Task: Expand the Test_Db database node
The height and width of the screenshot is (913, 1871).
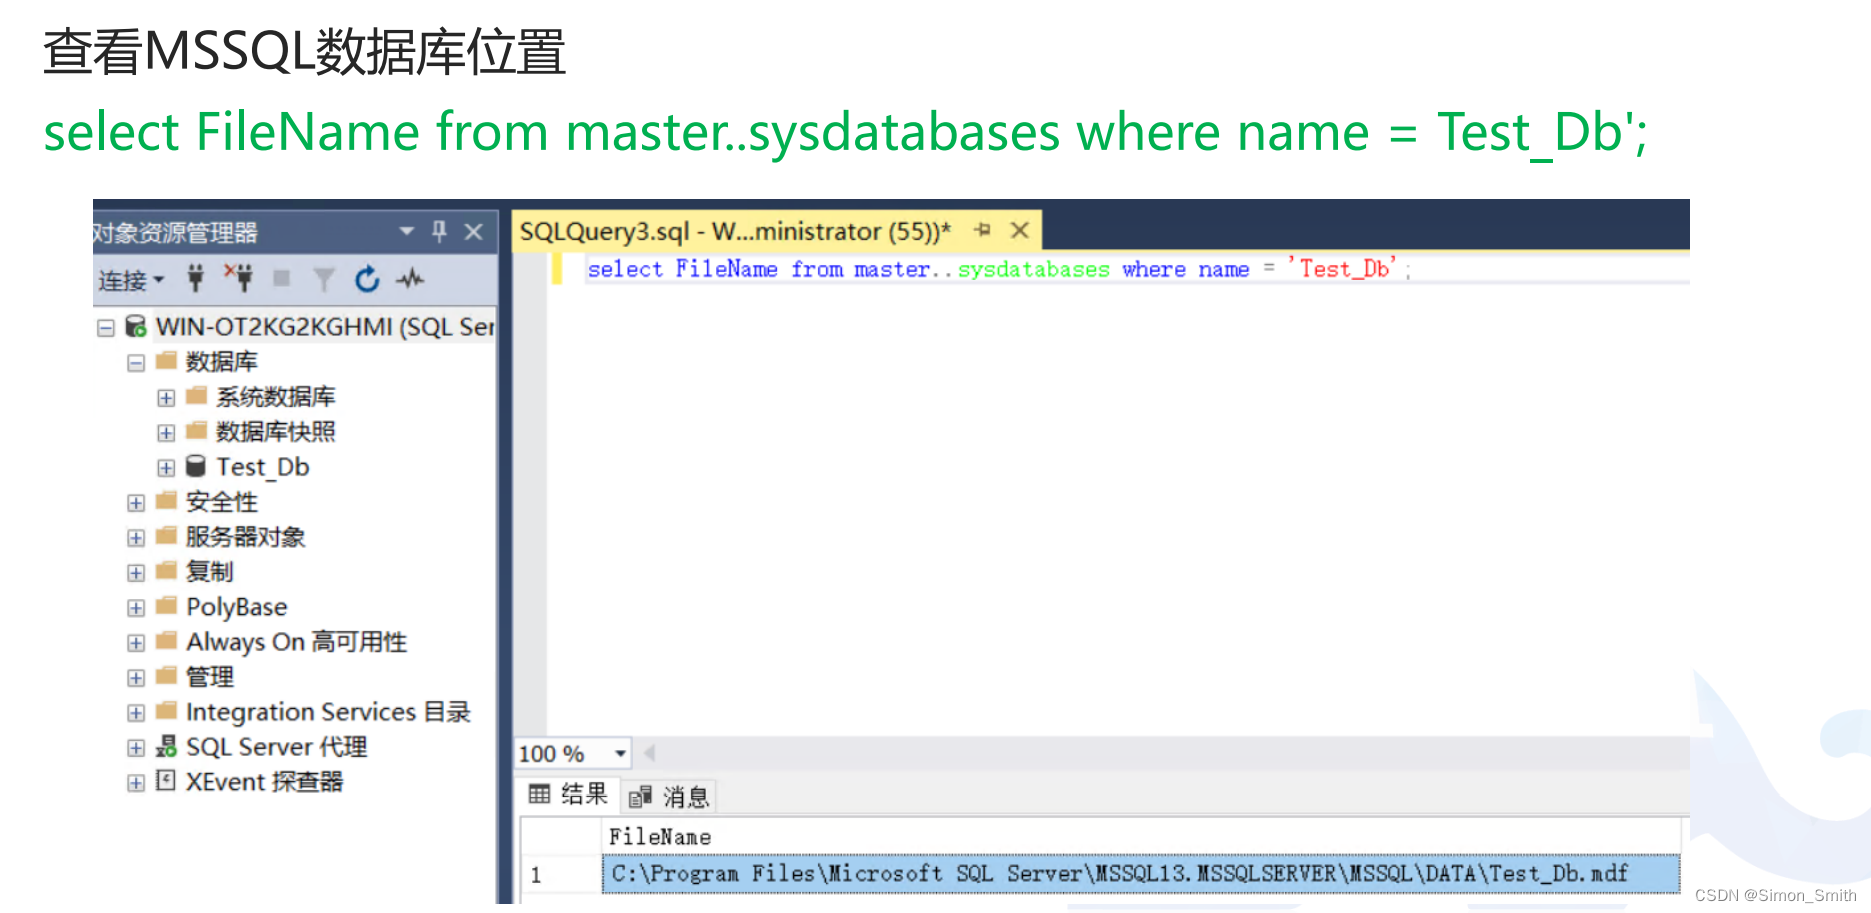Action: [166, 466]
